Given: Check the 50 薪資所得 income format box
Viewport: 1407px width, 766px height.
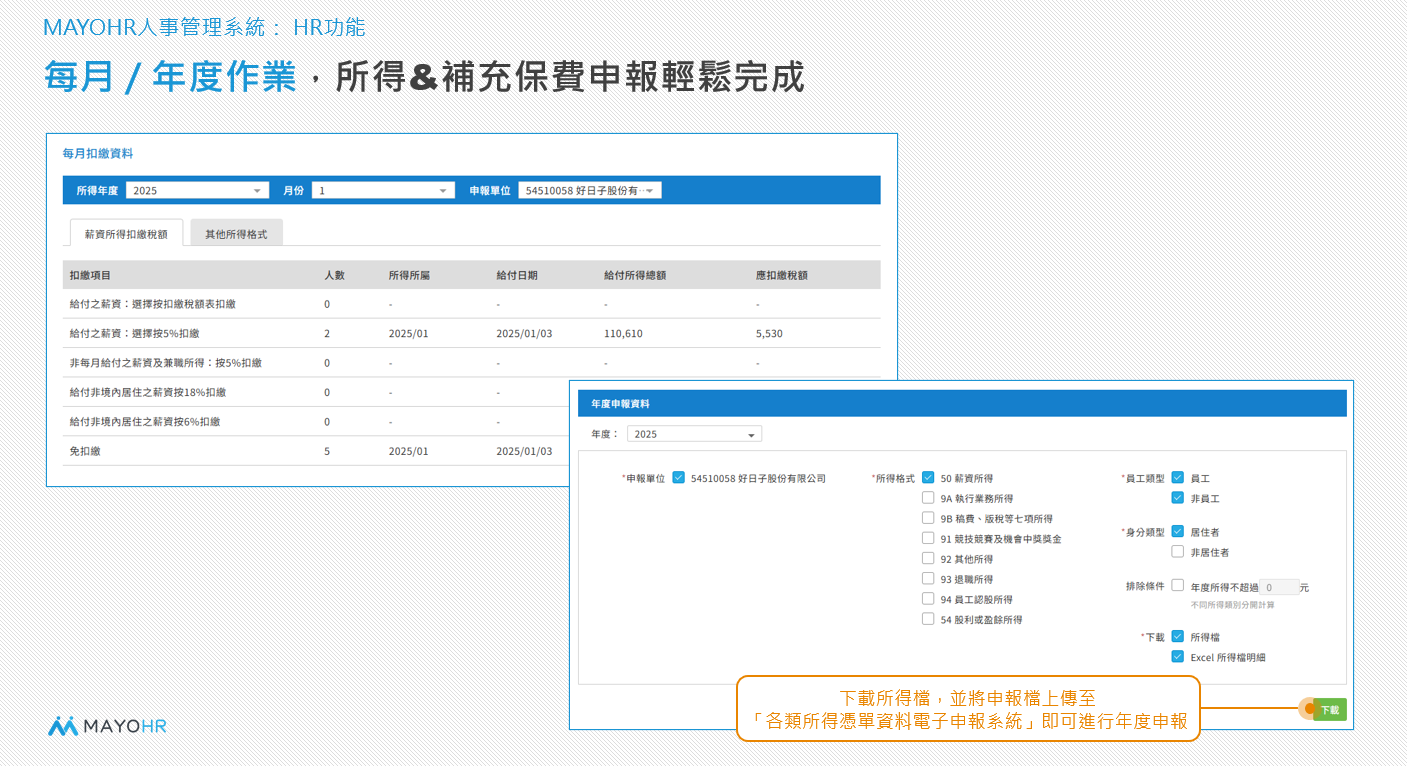Looking at the screenshot, I should click(x=928, y=478).
